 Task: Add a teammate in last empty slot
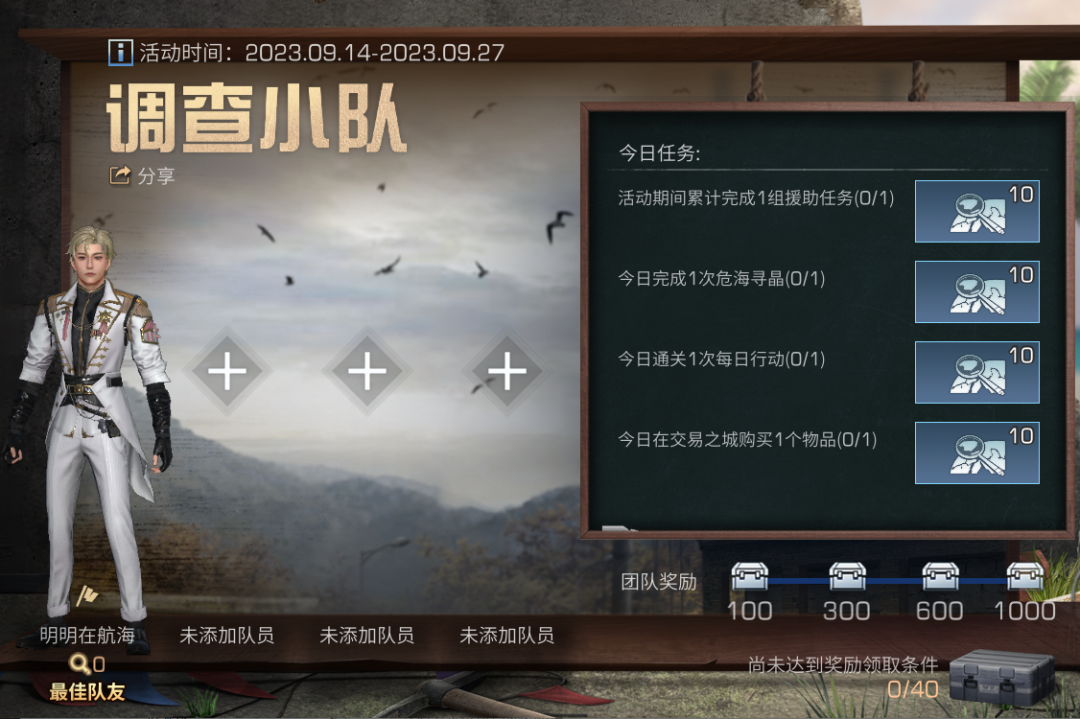pos(507,372)
